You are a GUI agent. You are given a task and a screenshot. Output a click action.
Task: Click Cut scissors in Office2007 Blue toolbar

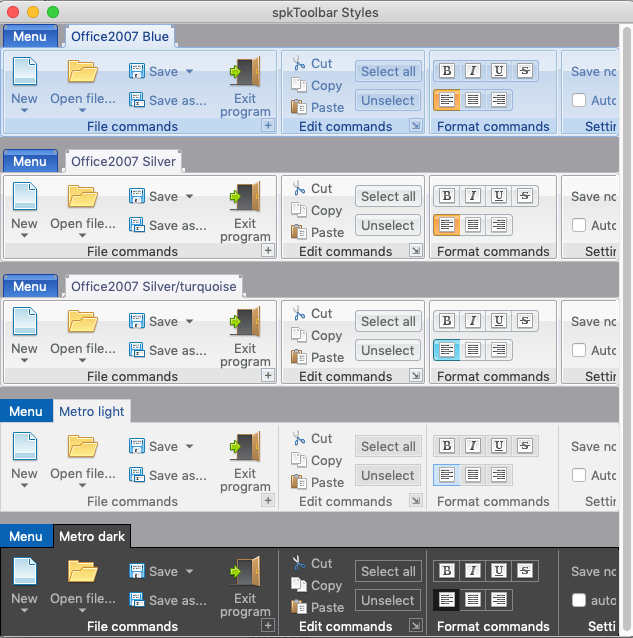point(299,63)
